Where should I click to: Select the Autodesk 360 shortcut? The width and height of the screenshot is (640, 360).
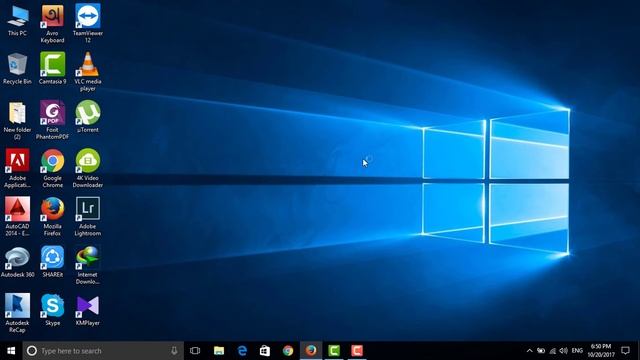coord(17,262)
